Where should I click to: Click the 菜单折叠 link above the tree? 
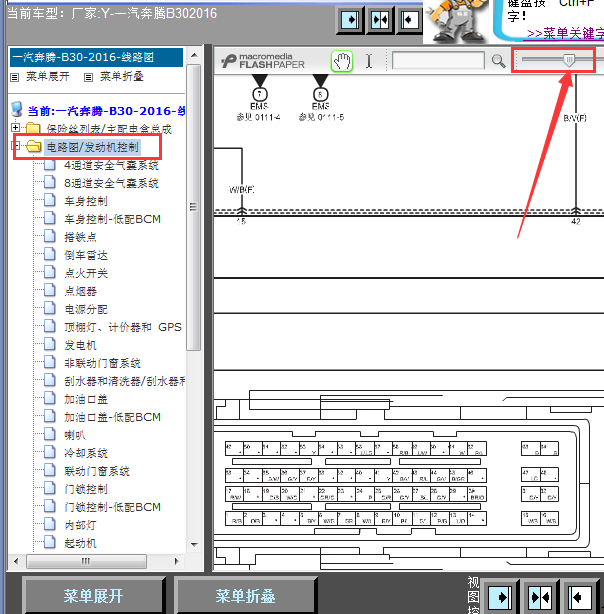(121, 77)
